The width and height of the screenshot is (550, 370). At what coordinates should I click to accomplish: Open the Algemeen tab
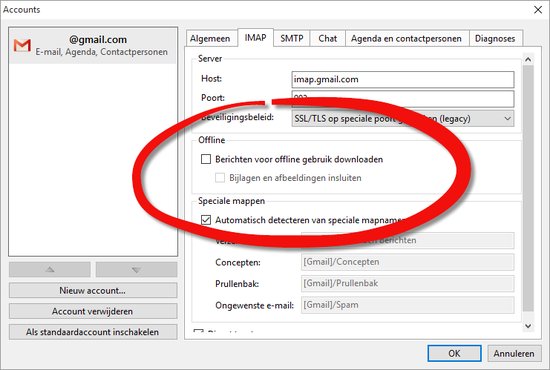[210, 38]
